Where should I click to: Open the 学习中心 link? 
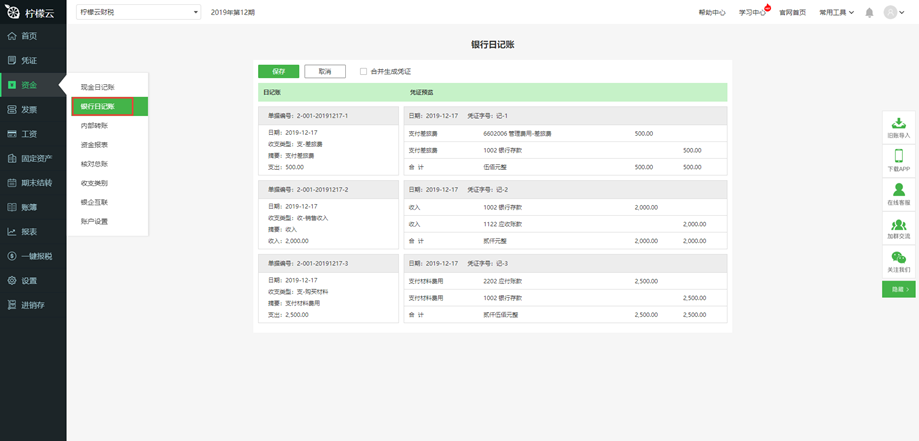753,12
